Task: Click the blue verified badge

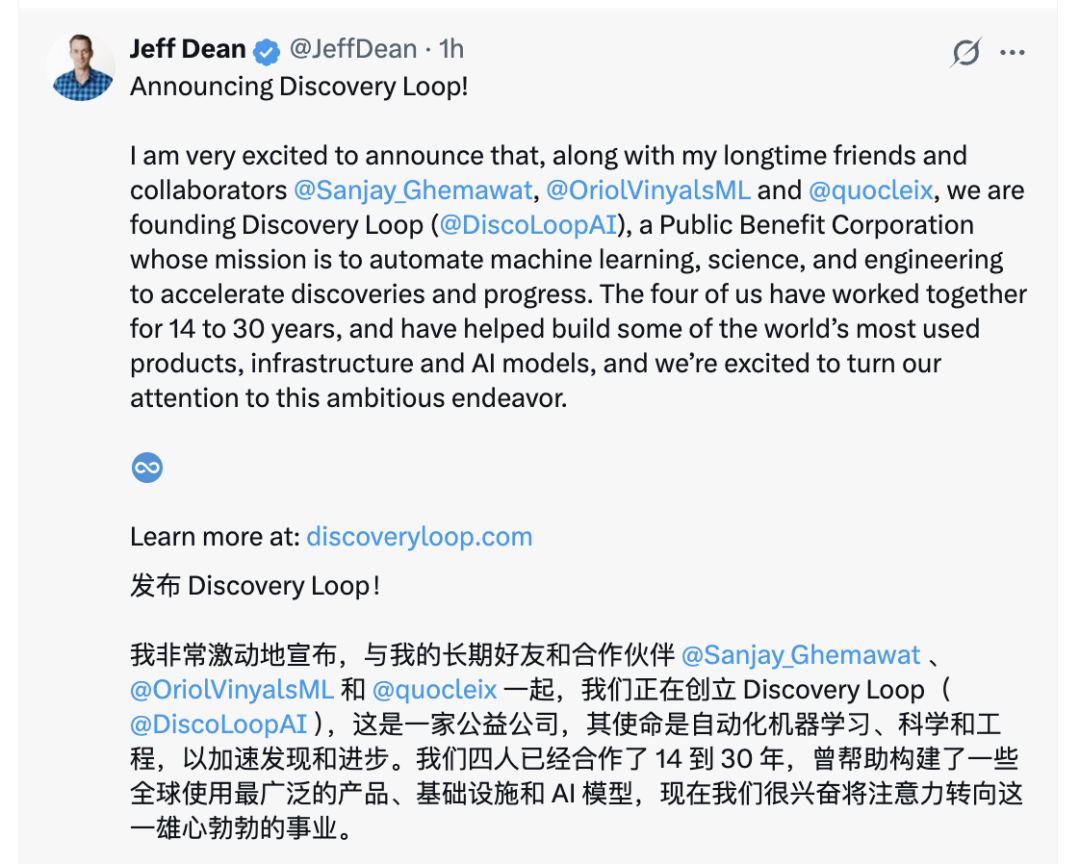Action: click(267, 52)
